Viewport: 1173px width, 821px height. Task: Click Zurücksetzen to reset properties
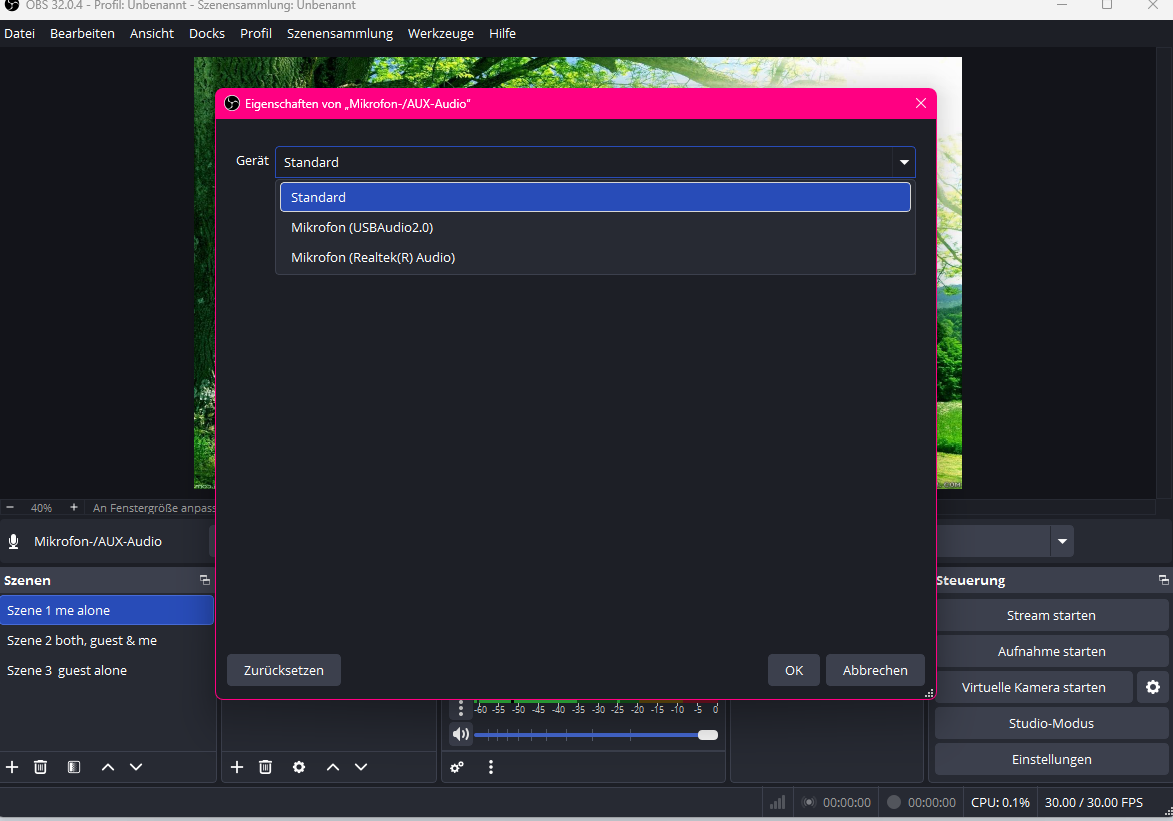click(284, 671)
